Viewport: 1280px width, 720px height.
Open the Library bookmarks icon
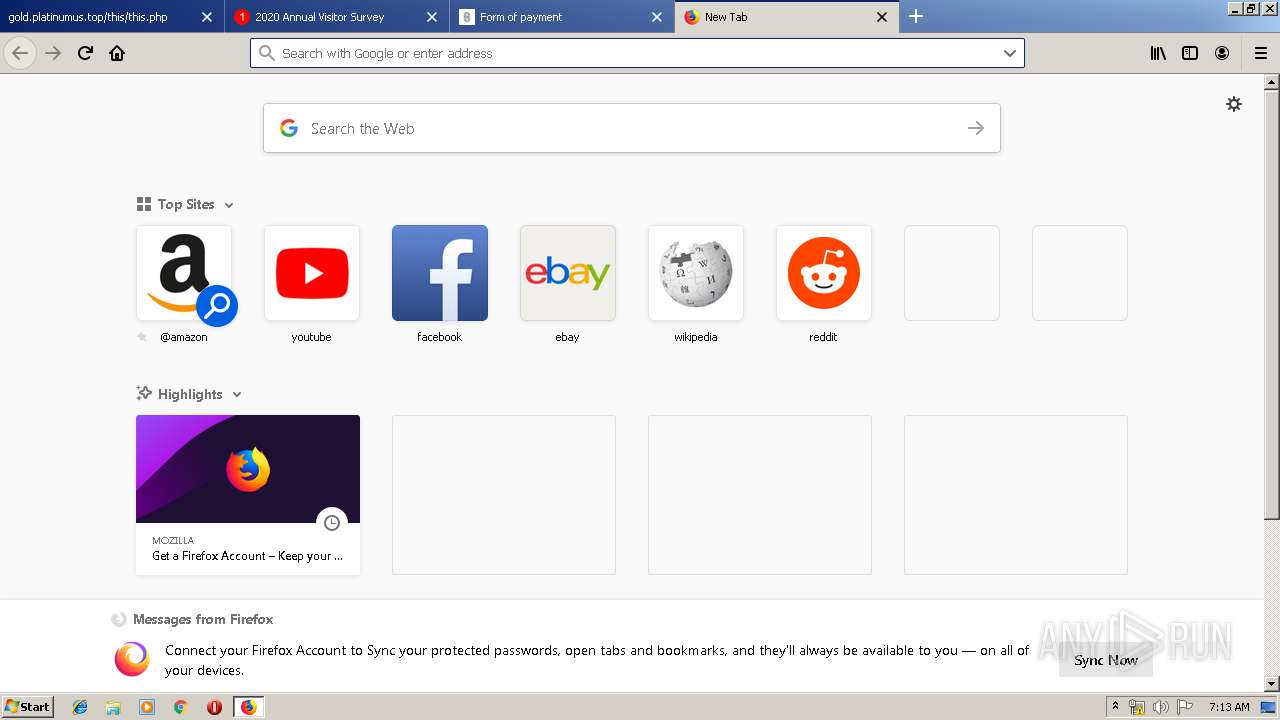pyautogui.click(x=1158, y=53)
